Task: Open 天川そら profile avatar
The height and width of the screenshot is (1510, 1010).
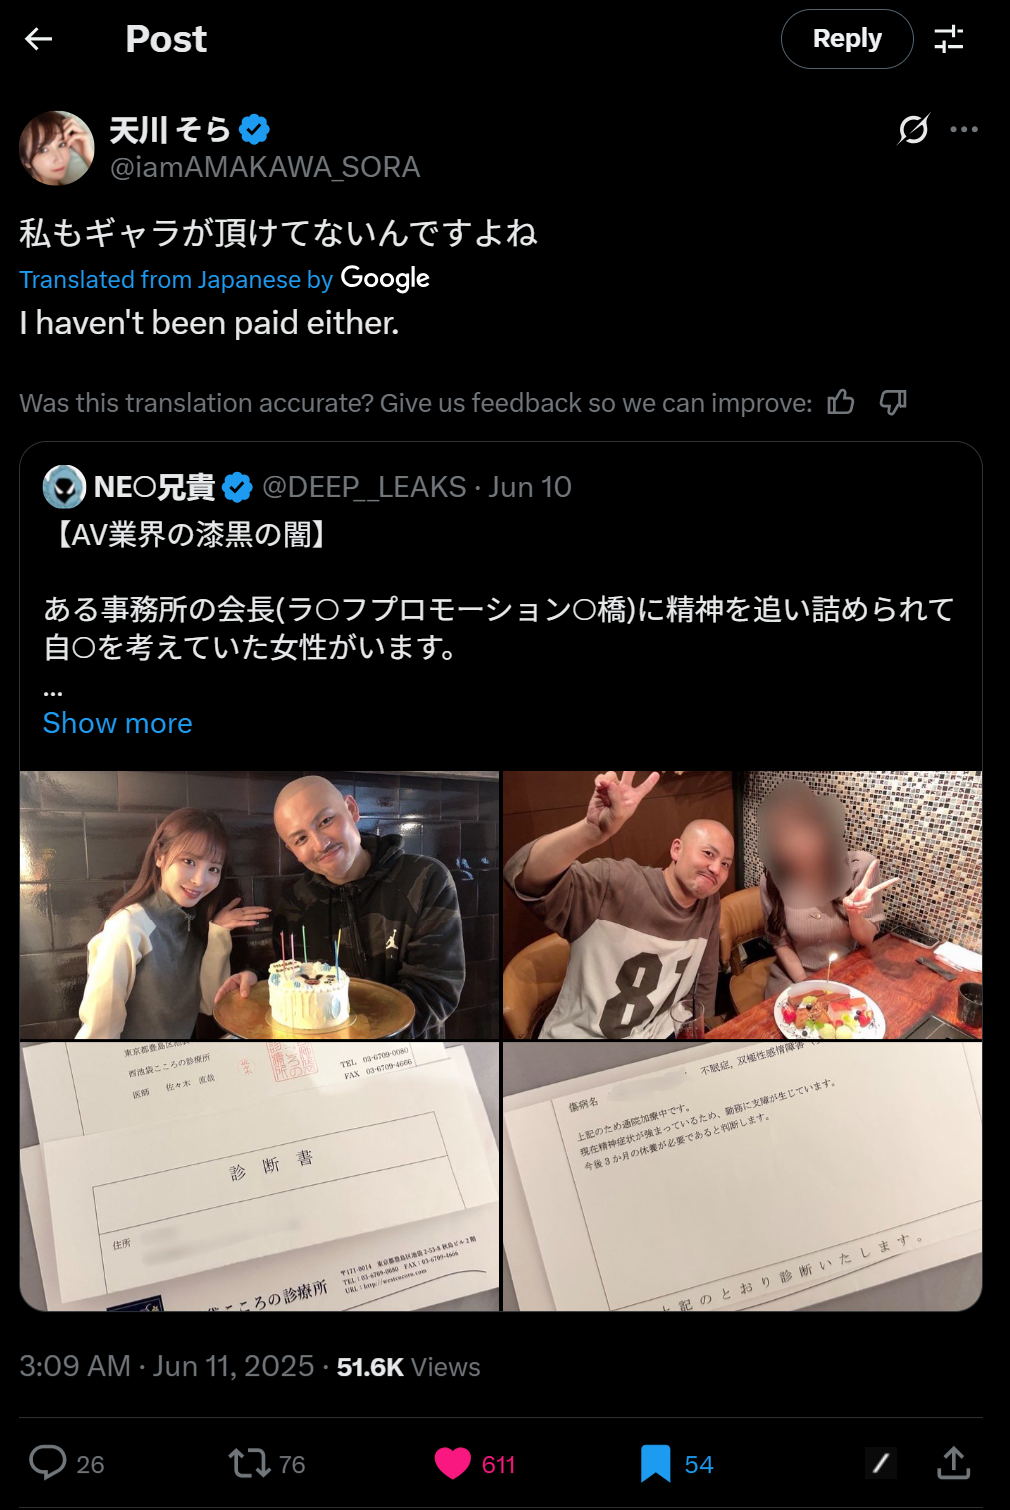Action: click(x=57, y=148)
